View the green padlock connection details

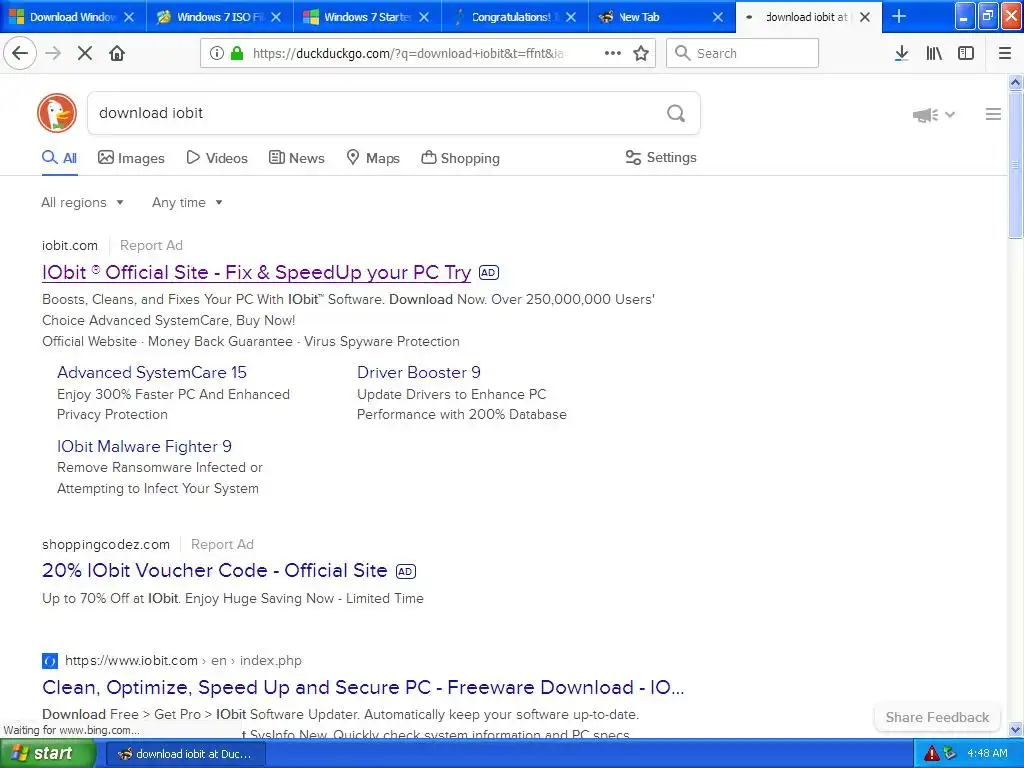pos(236,53)
